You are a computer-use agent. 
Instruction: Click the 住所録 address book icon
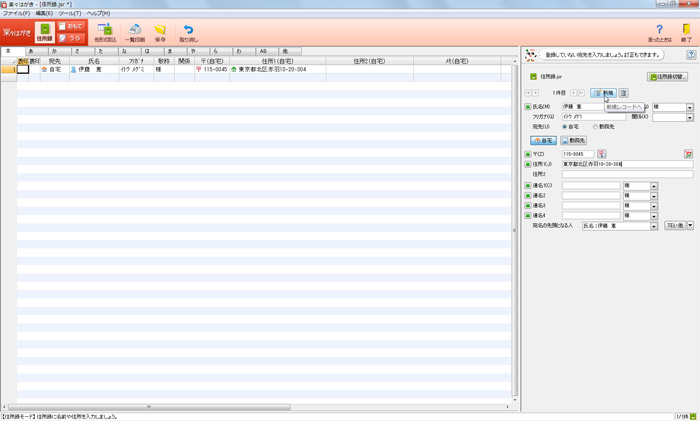44,31
